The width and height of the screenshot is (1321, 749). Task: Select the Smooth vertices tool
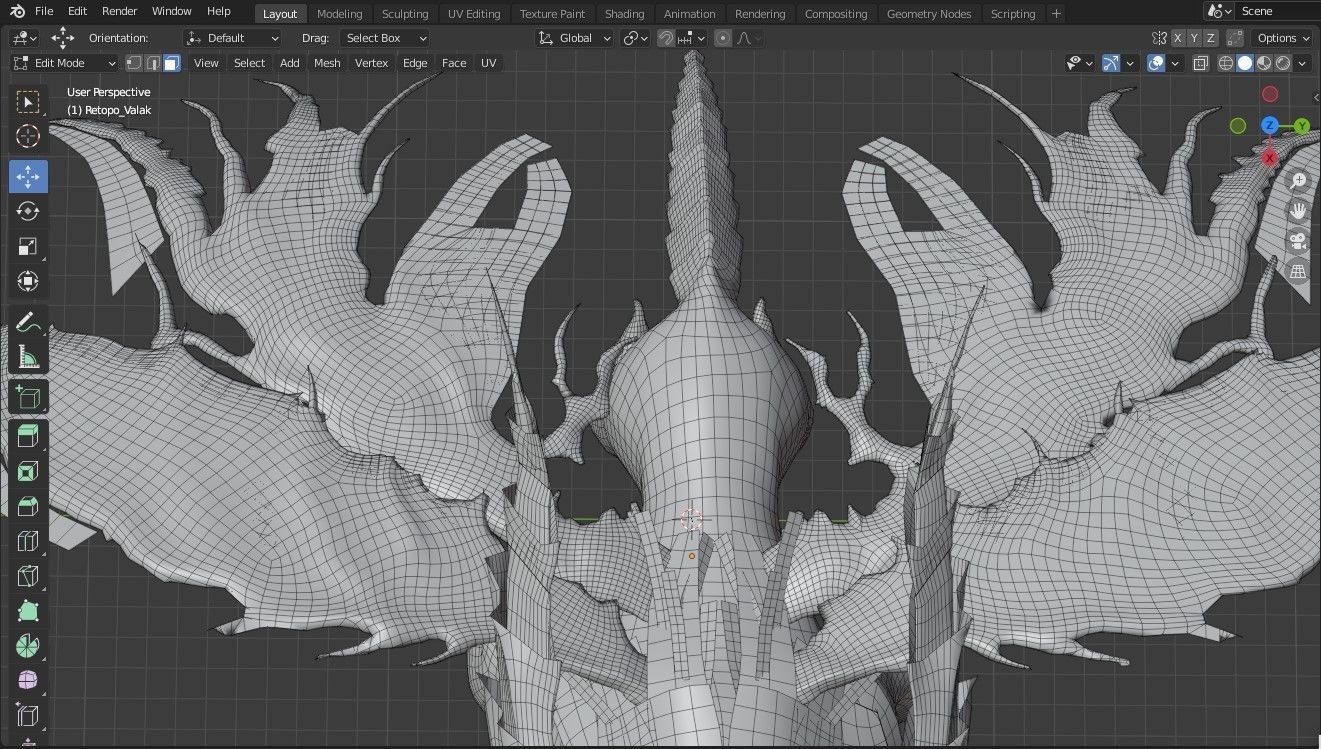[x=28, y=680]
